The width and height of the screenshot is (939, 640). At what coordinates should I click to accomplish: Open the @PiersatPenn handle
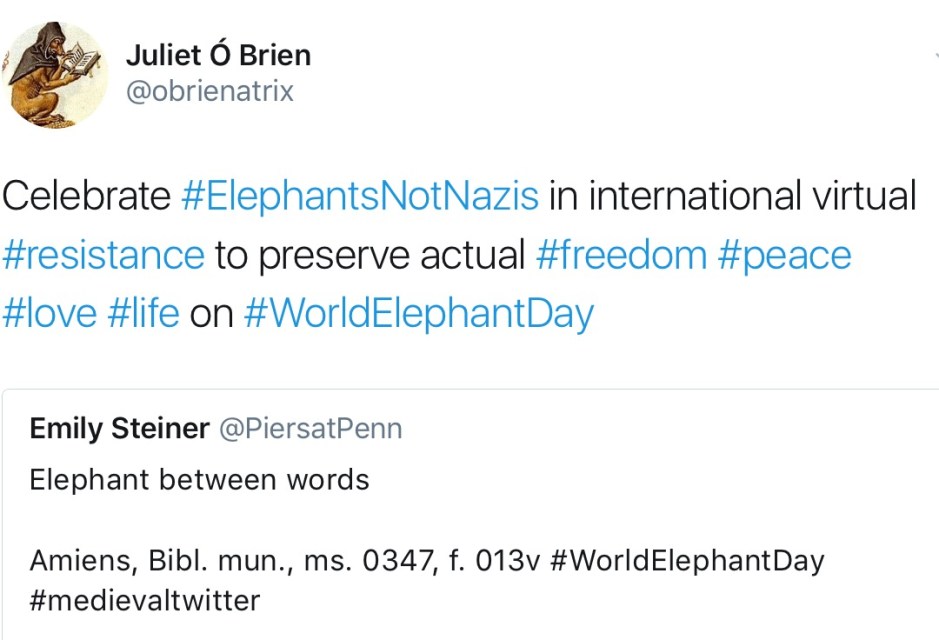(x=310, y=429)
